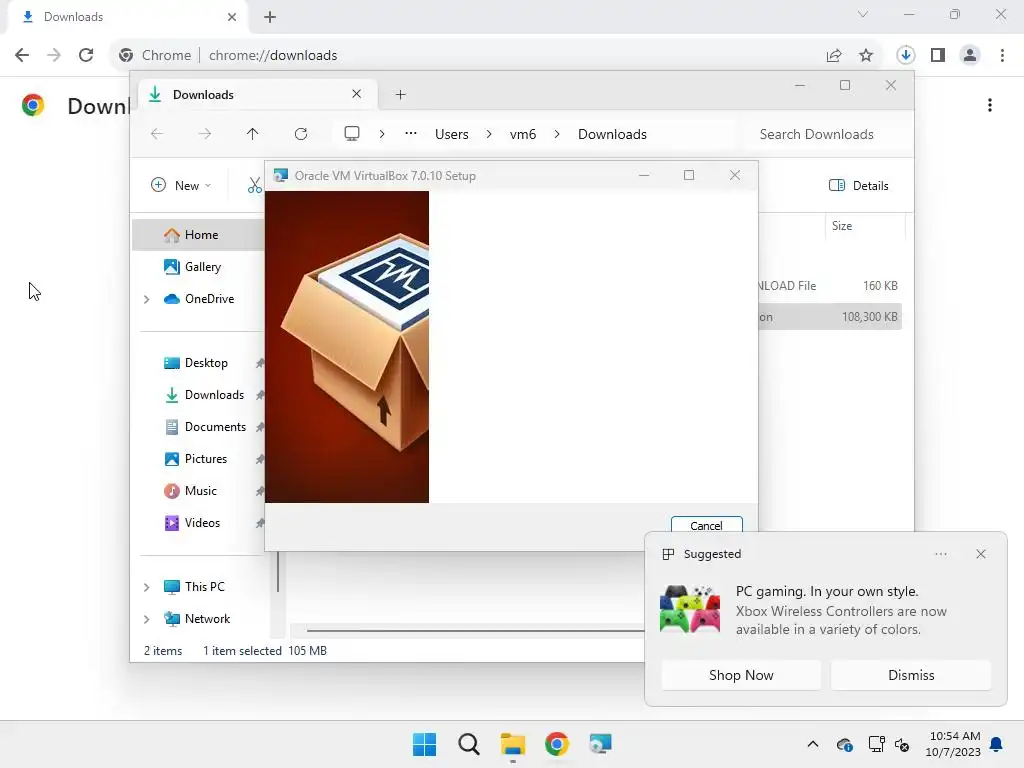Click the Chrome taskbar icon
Viewport: 1024px width, 768px height.
(557, 744)
